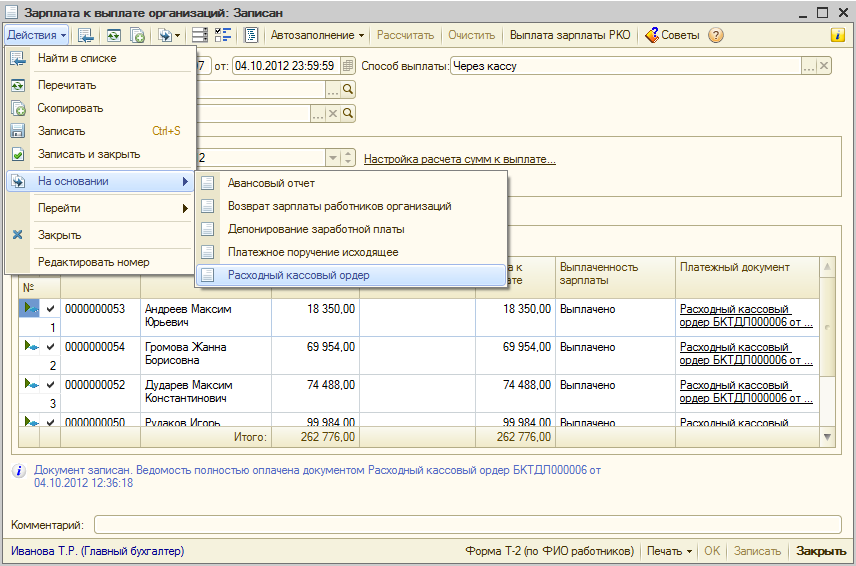The image size is (856, 566).
Task: Click the Перечитать reread toolbar icon
Action: (113, 35)
